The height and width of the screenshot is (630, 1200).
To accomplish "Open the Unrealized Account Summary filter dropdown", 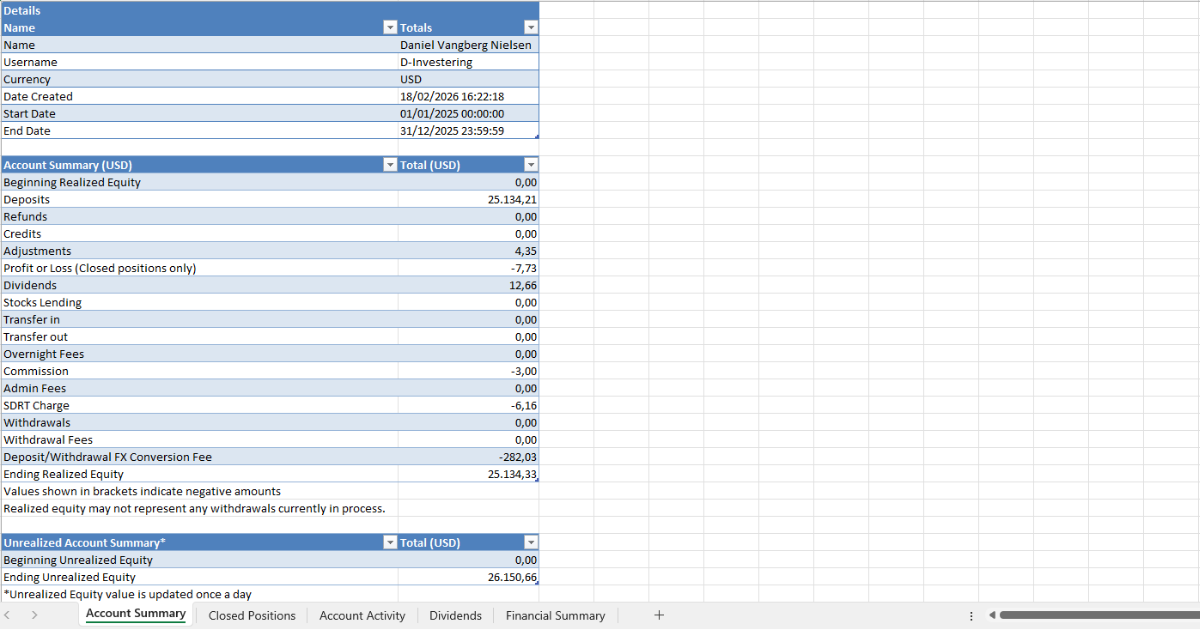I will pyautogui.click(x=390, y=542).
